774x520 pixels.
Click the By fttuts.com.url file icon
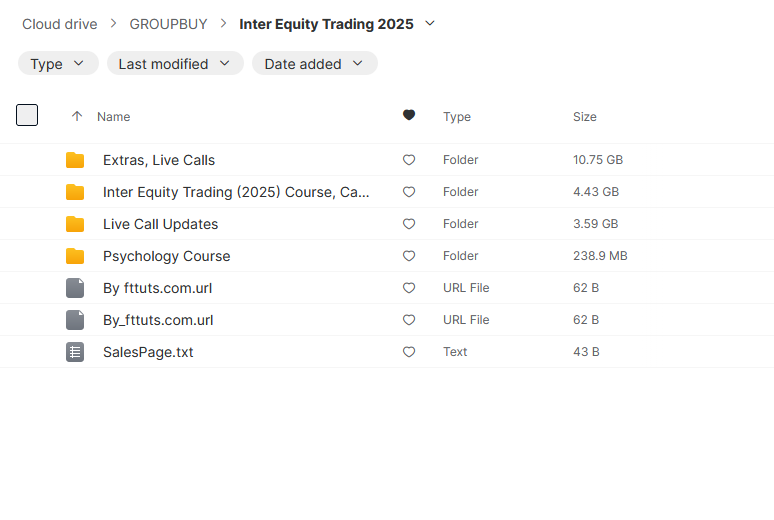75,288
